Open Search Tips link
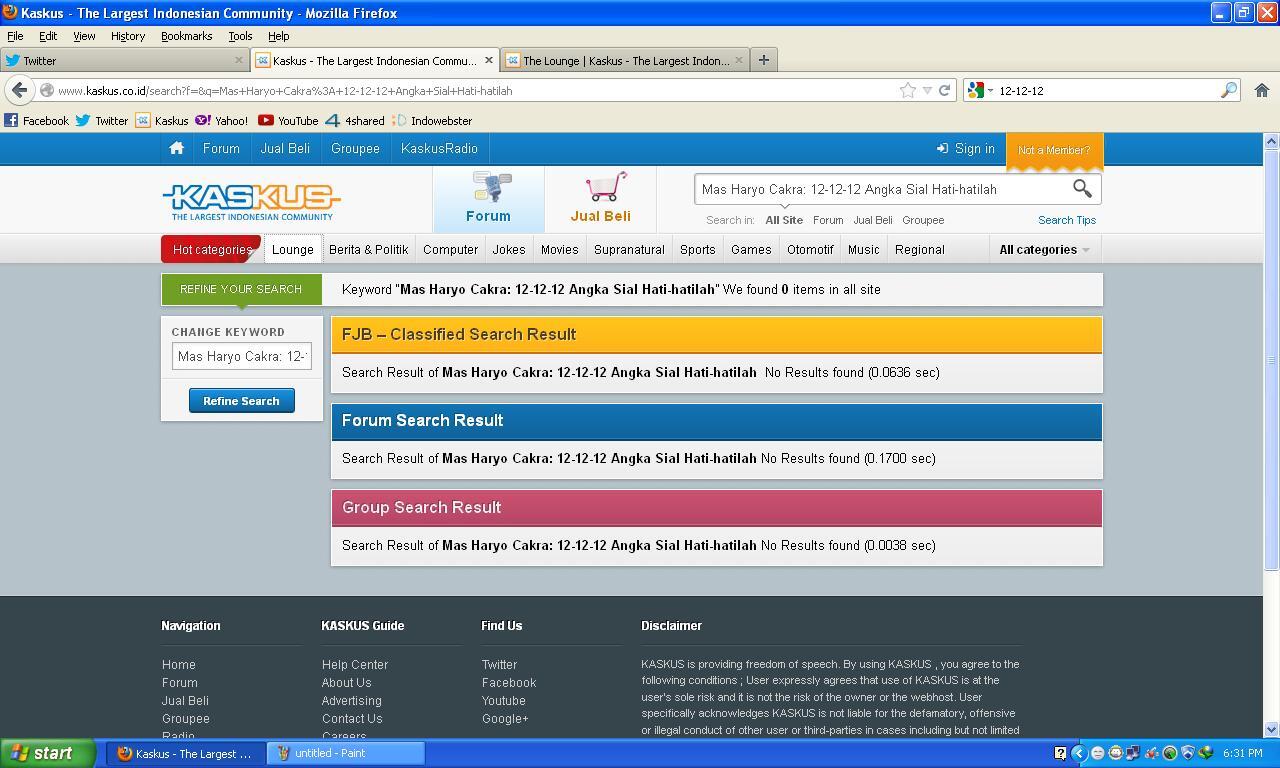The height and width of the screenshot is (768, 1280). (1067, 220)
